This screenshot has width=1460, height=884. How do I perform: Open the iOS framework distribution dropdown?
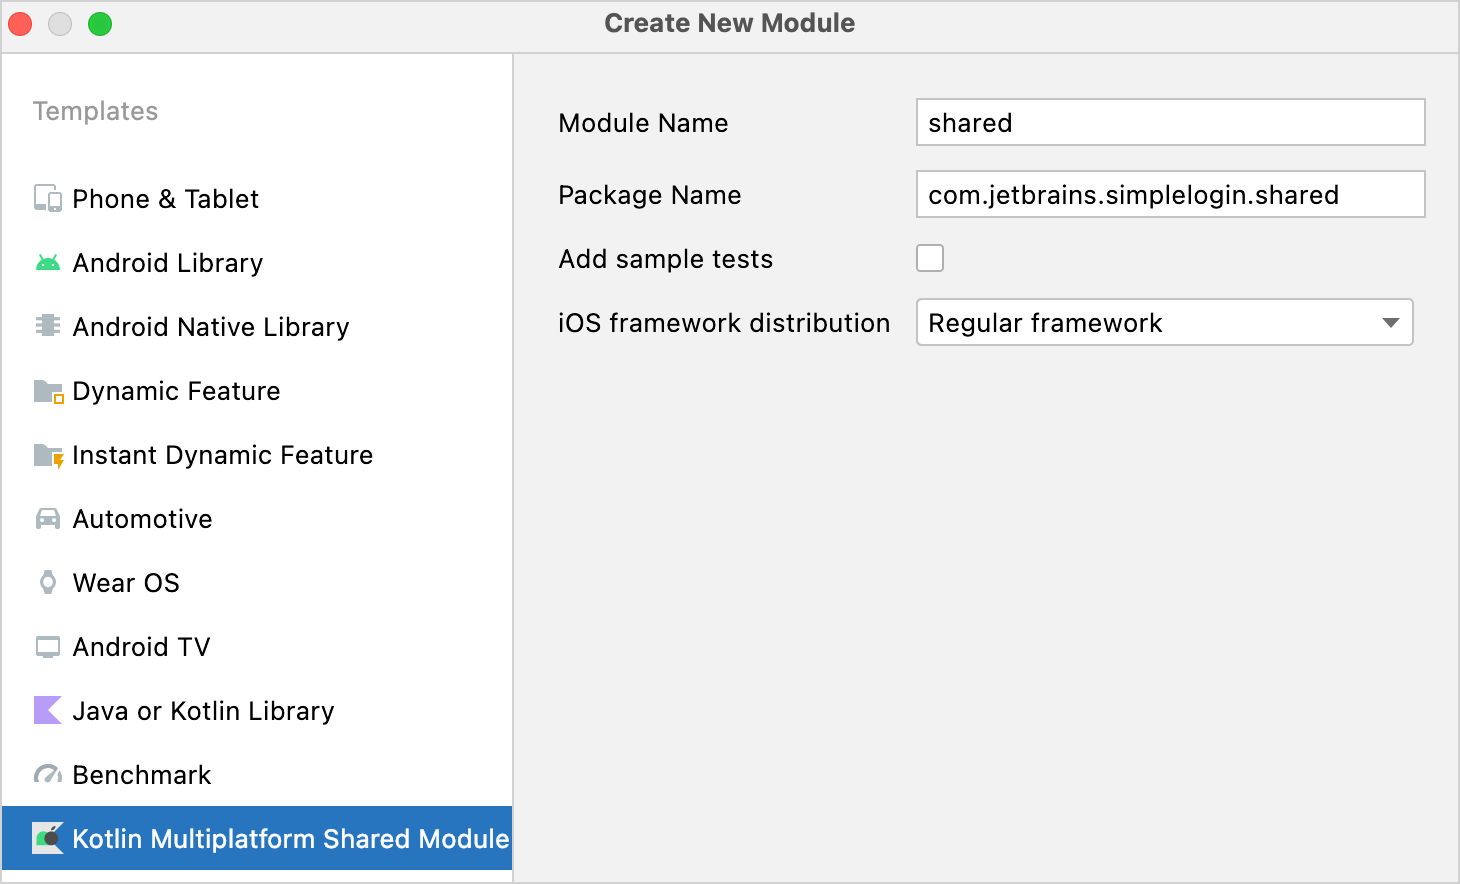1390,322
